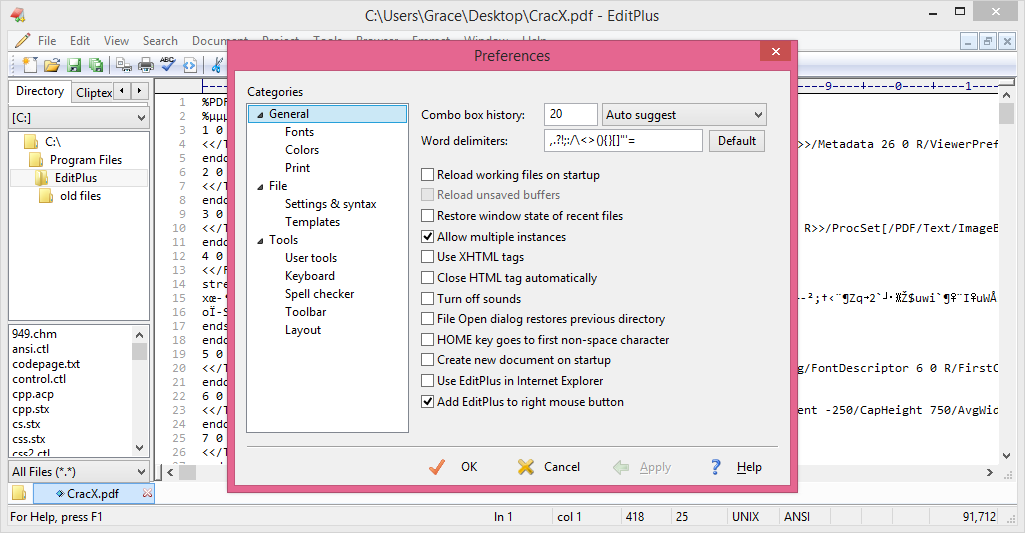Select Keyboard under Tools category

(310, 276)
